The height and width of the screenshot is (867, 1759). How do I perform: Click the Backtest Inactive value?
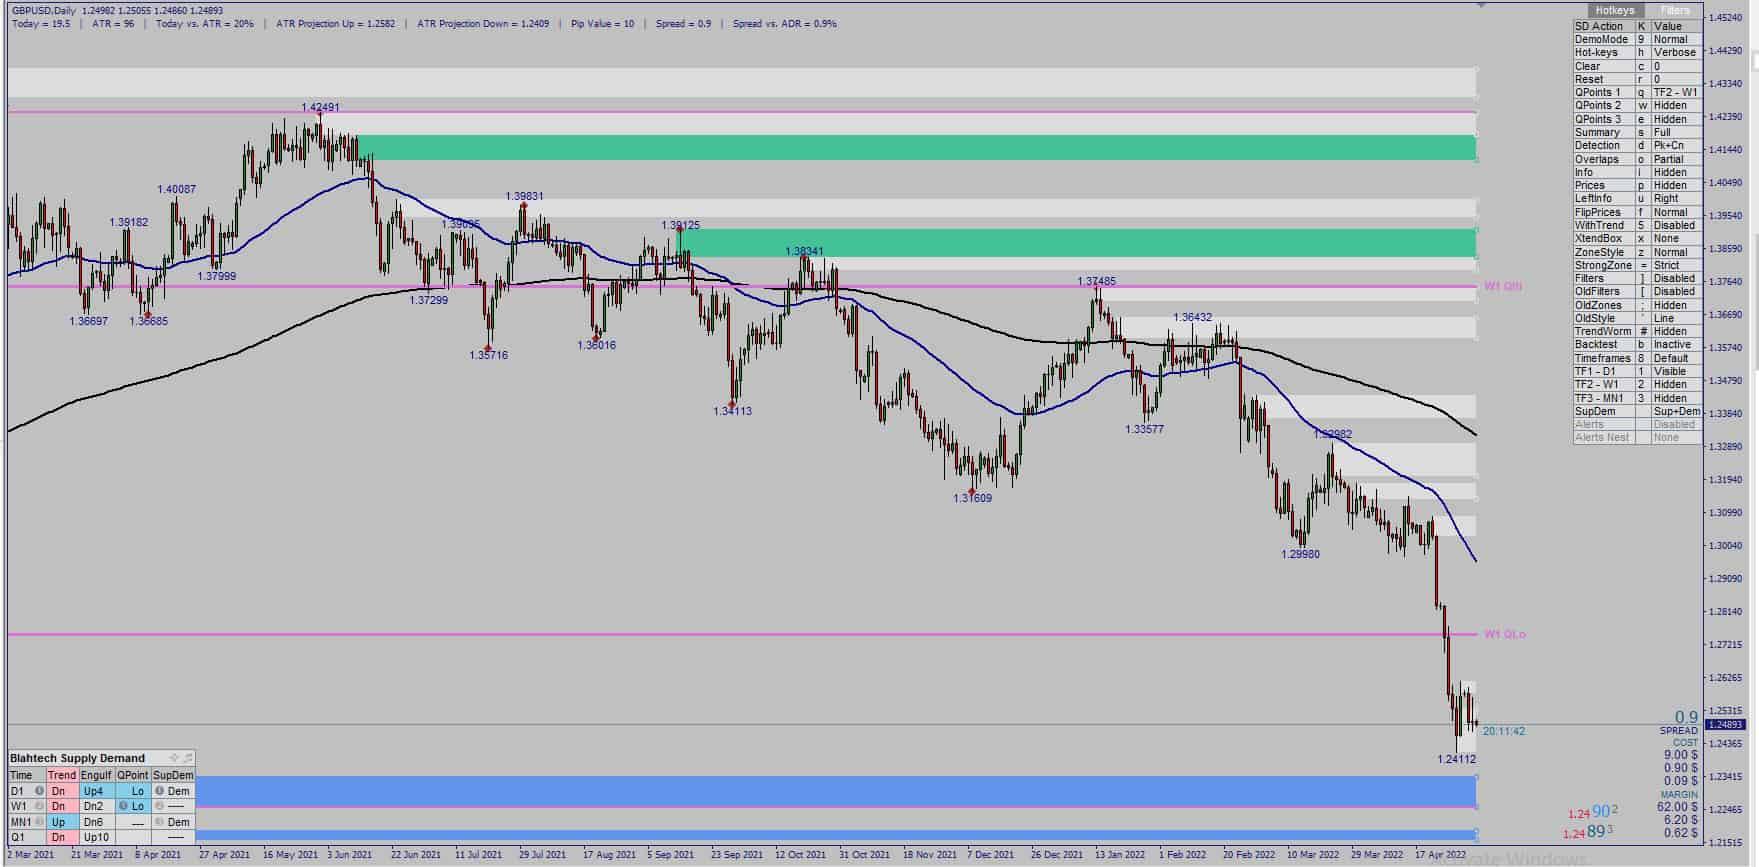pyautogui.click(x=1675, y=344)
